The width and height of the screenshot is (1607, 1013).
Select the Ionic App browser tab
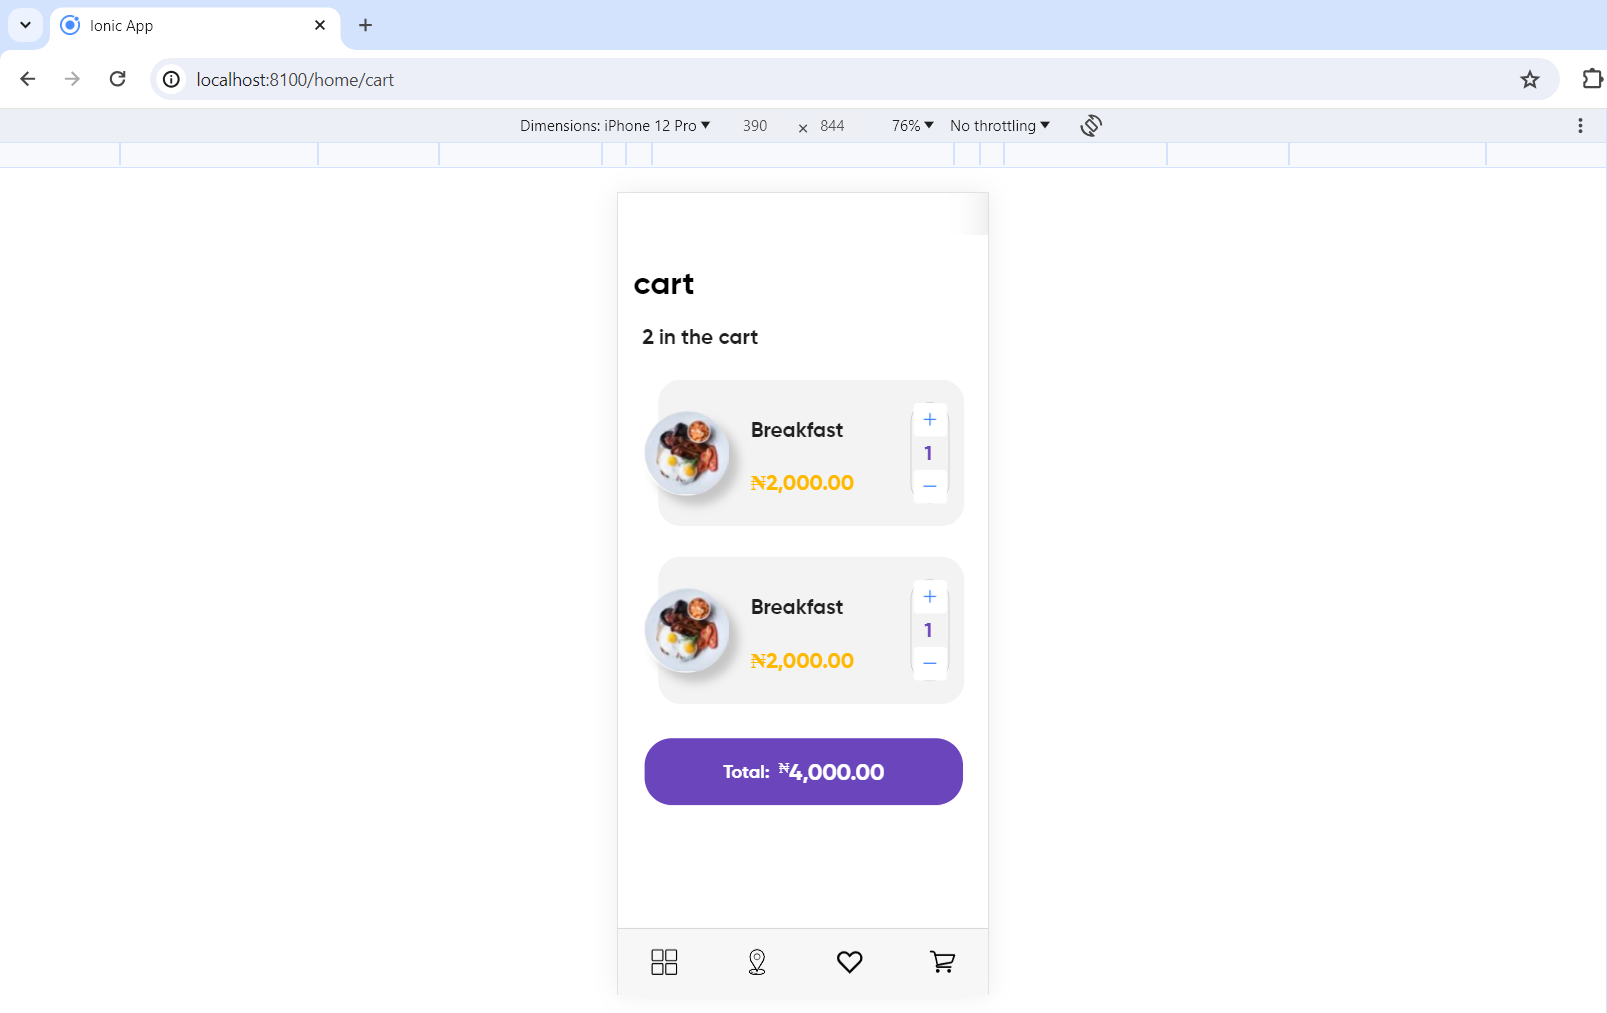(x=180, y=26)
